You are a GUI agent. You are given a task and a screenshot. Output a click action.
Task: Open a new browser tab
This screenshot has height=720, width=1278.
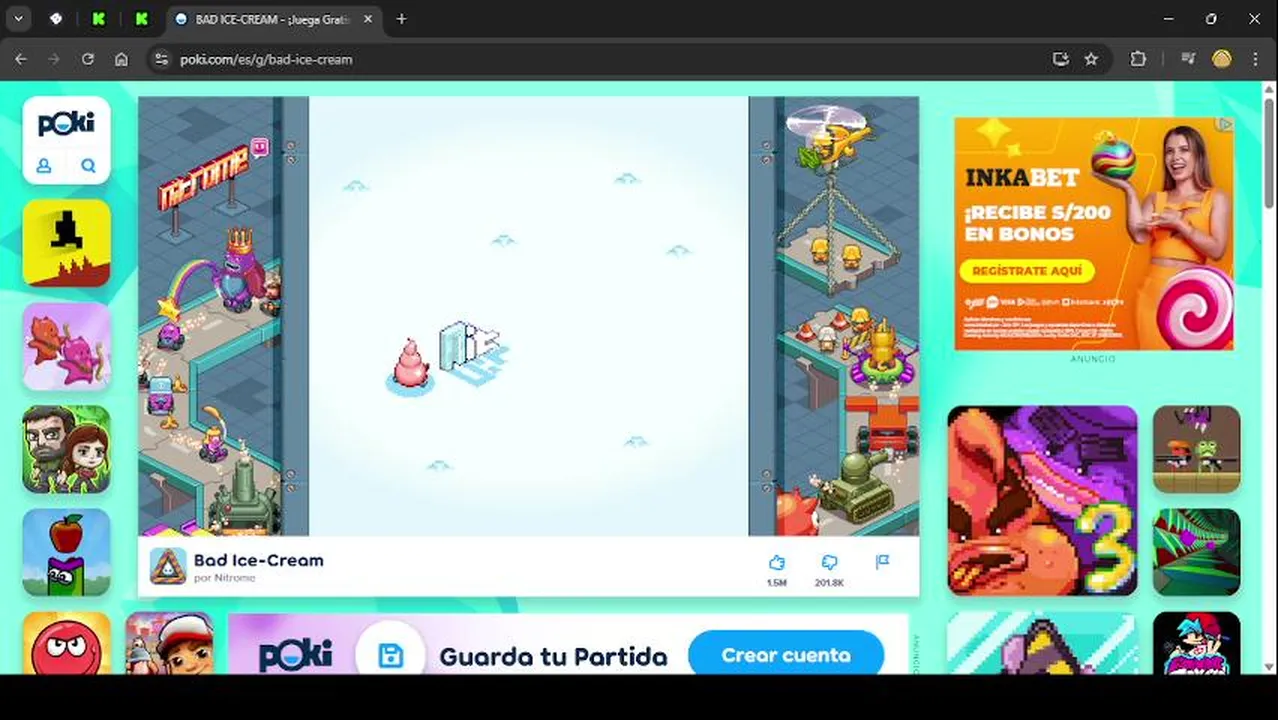(401, 19)
